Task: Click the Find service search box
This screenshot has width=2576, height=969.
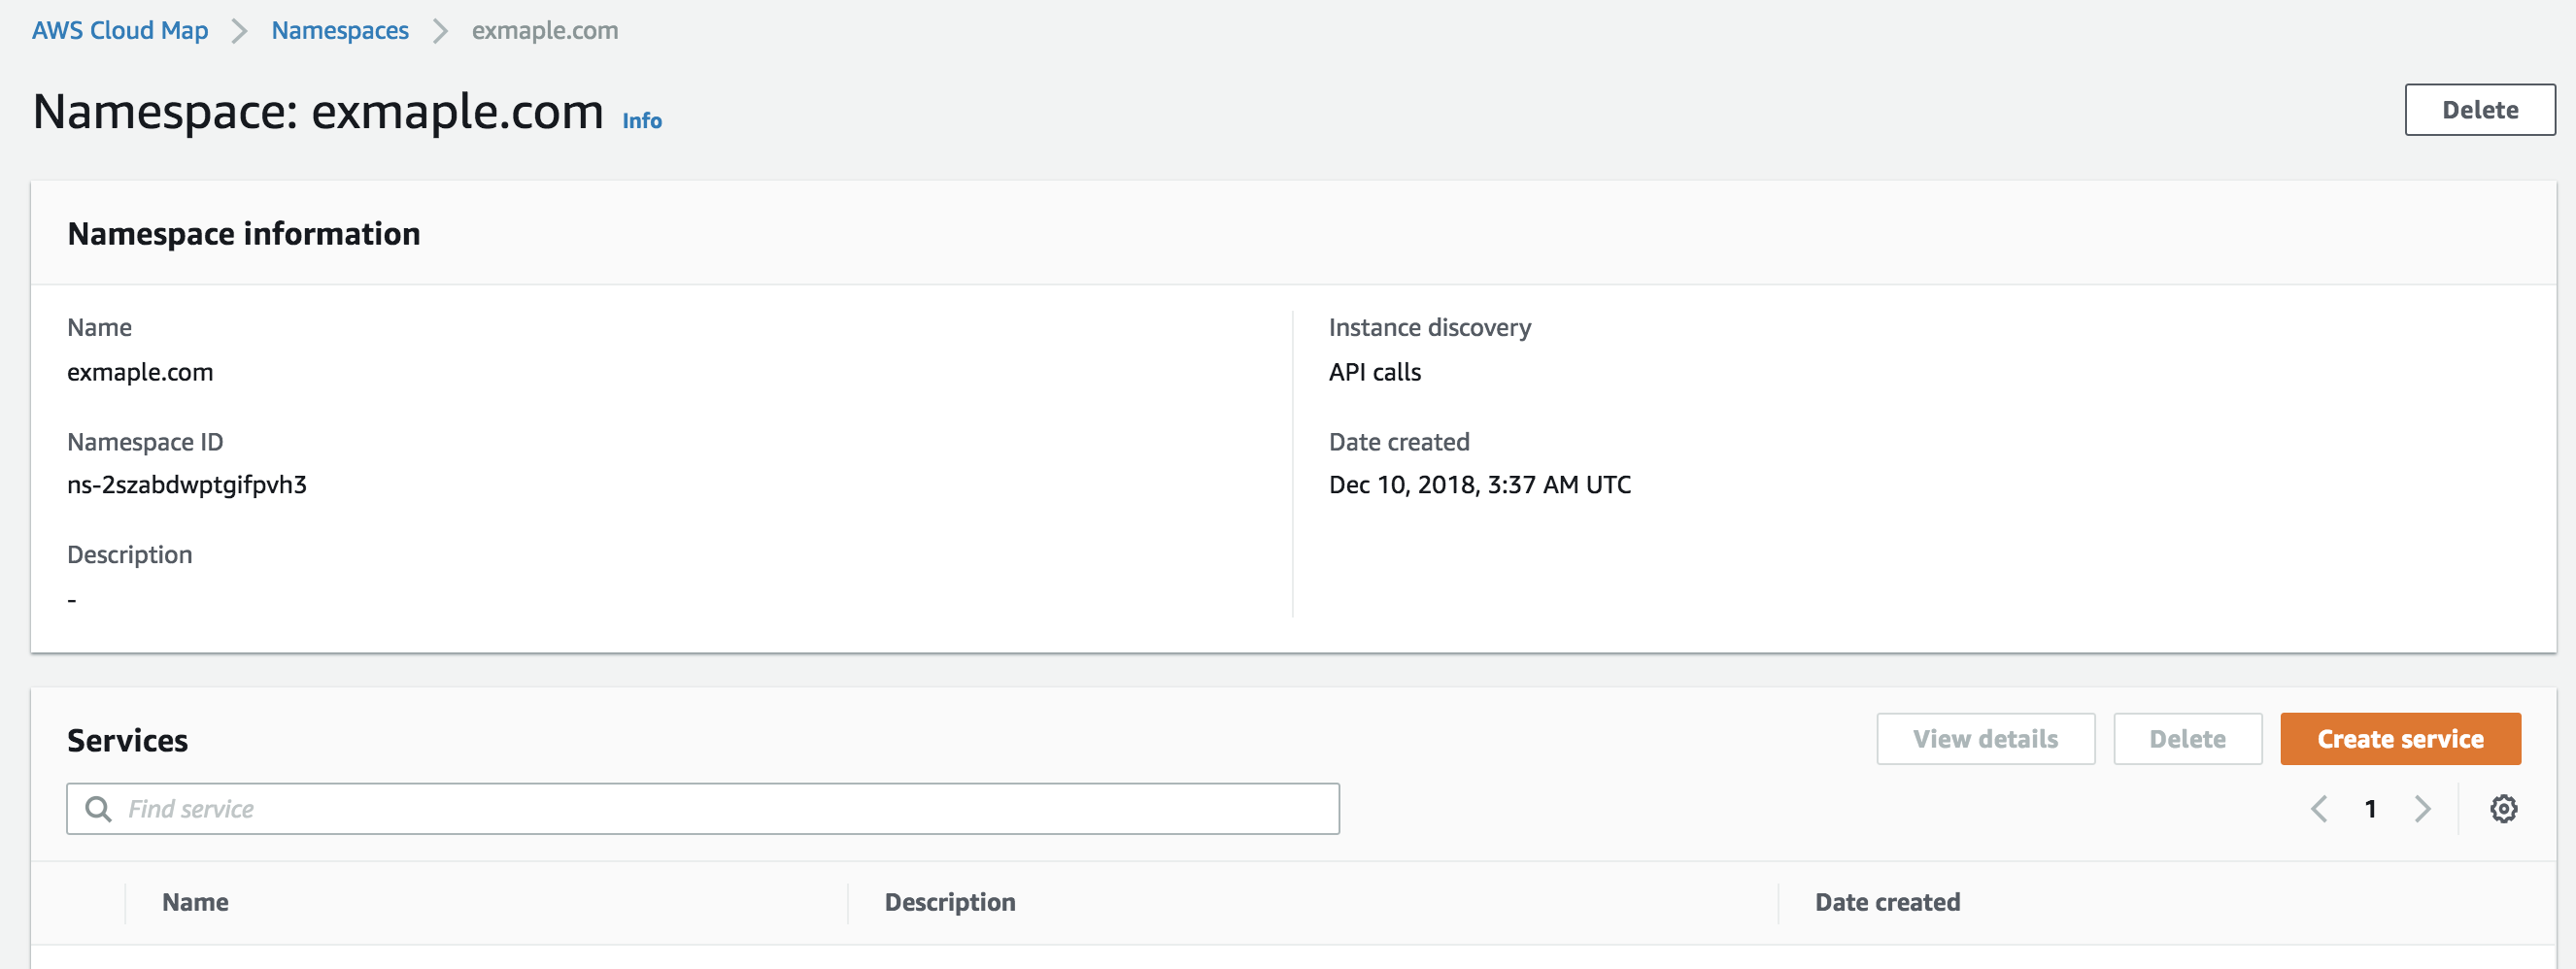Action: (700, 808)
